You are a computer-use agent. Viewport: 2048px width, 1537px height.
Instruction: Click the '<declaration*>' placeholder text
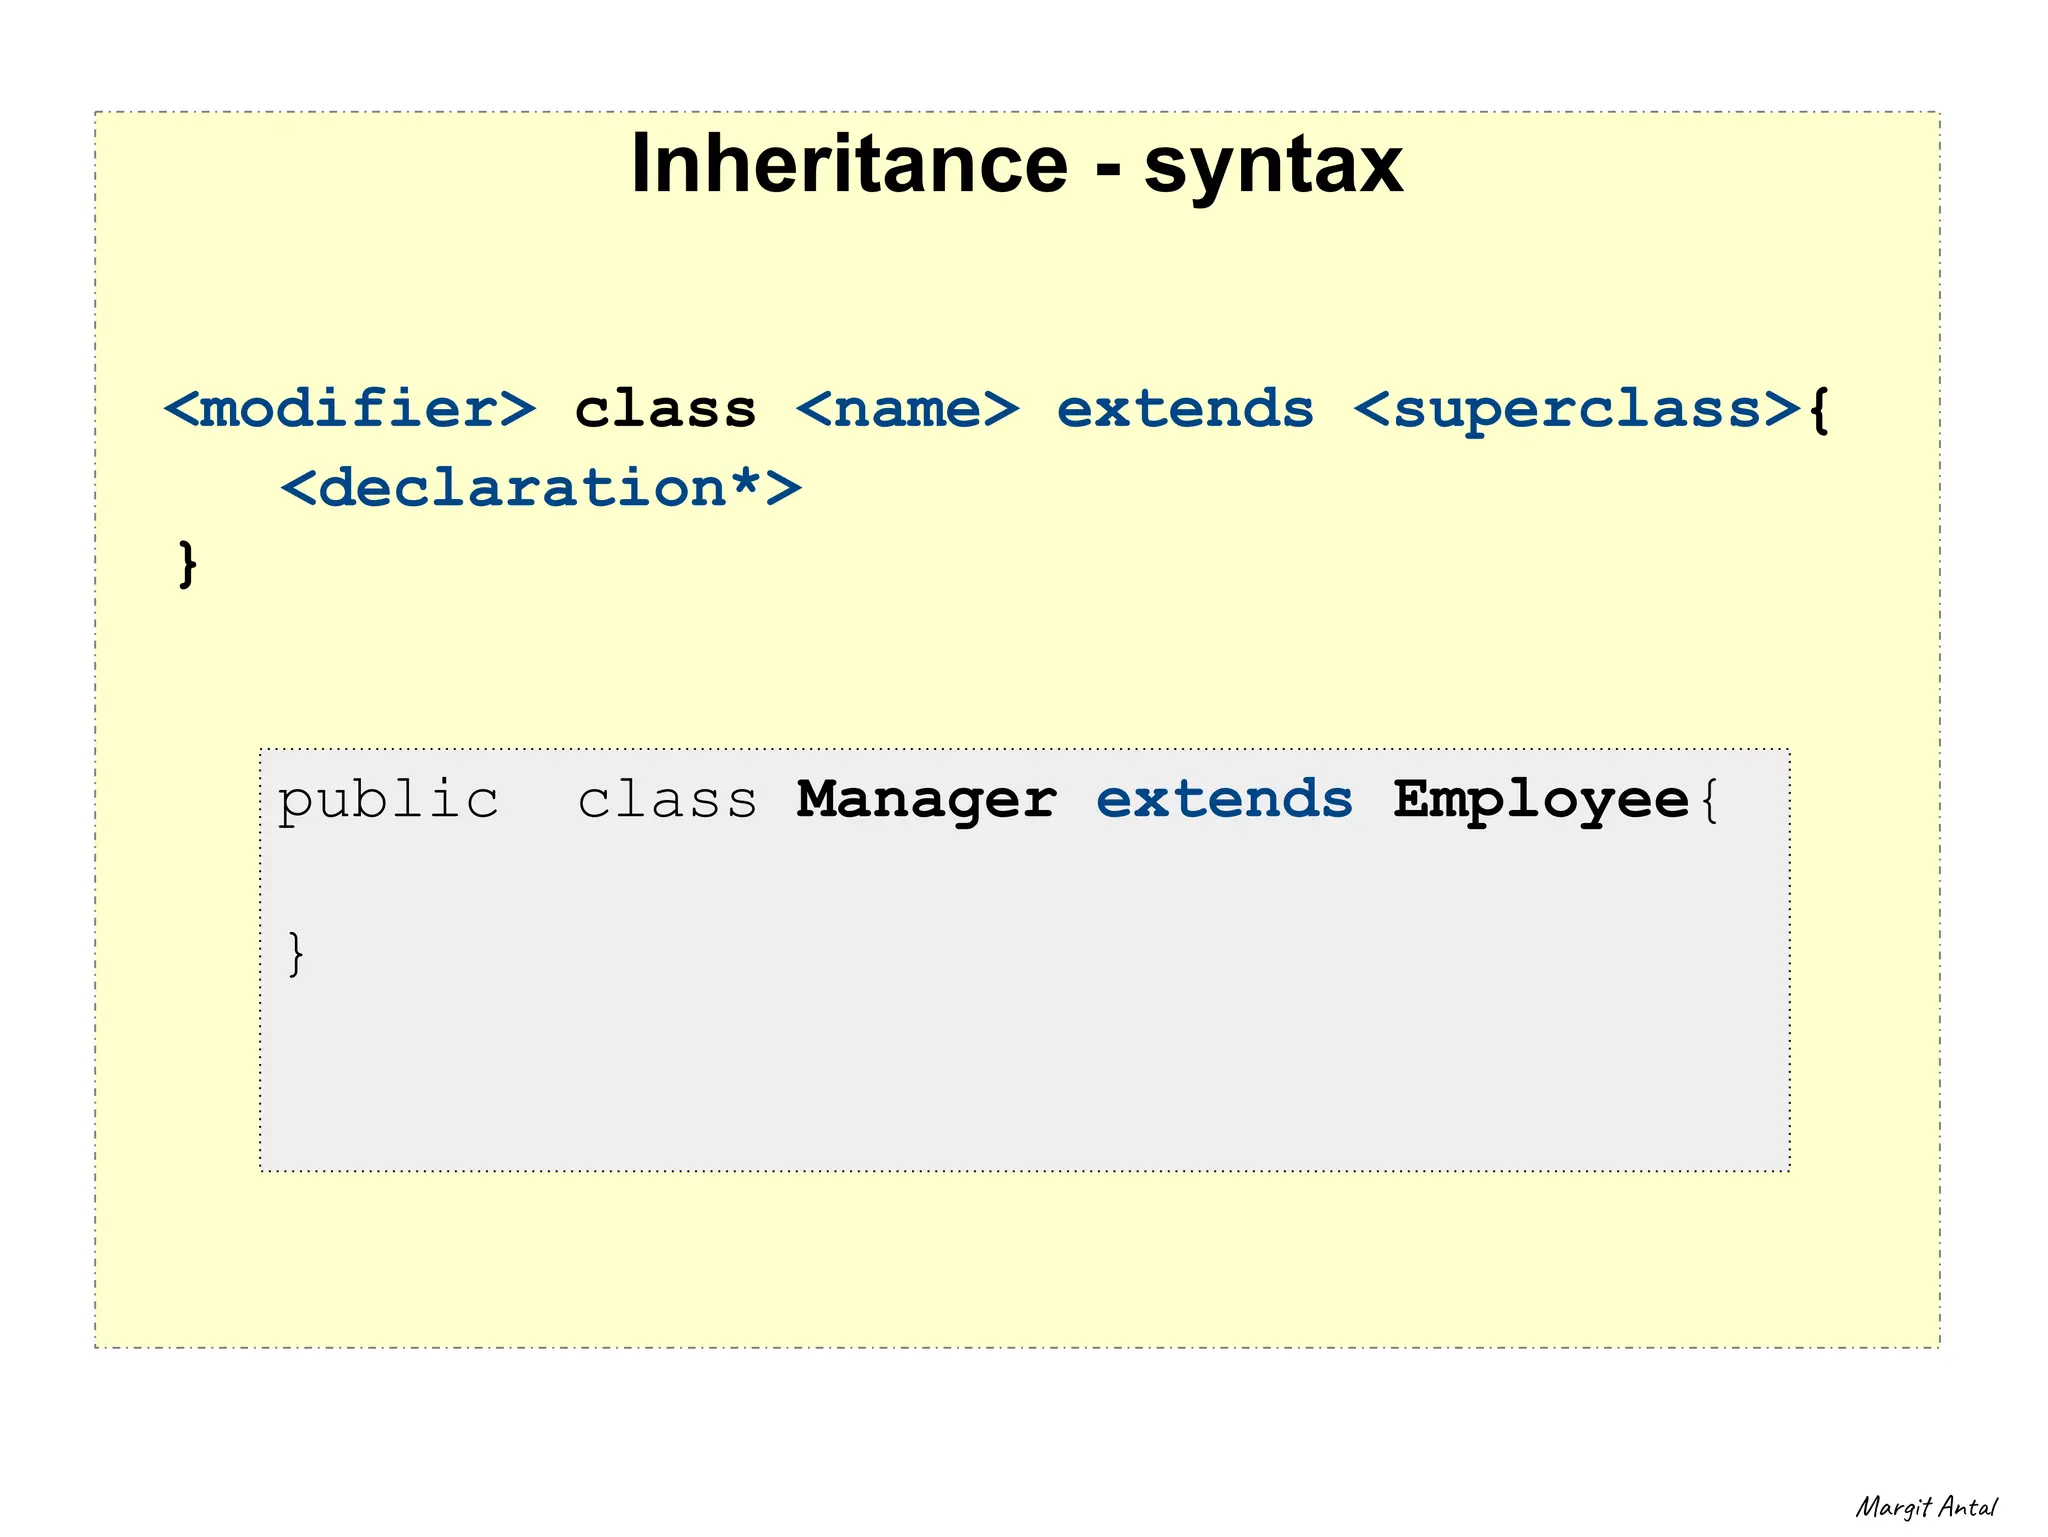click(541, 488)
